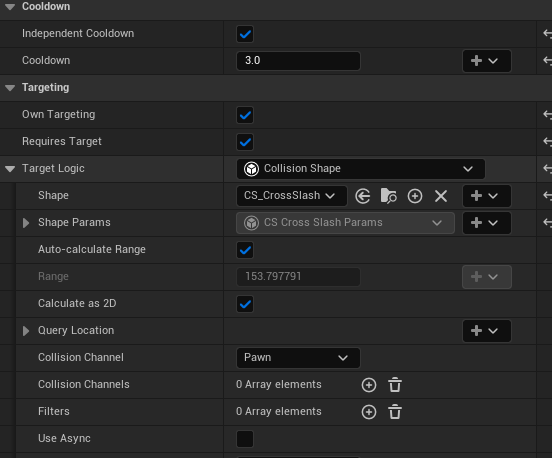The width and height of the screenshot is (552, 458).
Task: Reset Independent Cooldown to default arrow
Action: 547,33
